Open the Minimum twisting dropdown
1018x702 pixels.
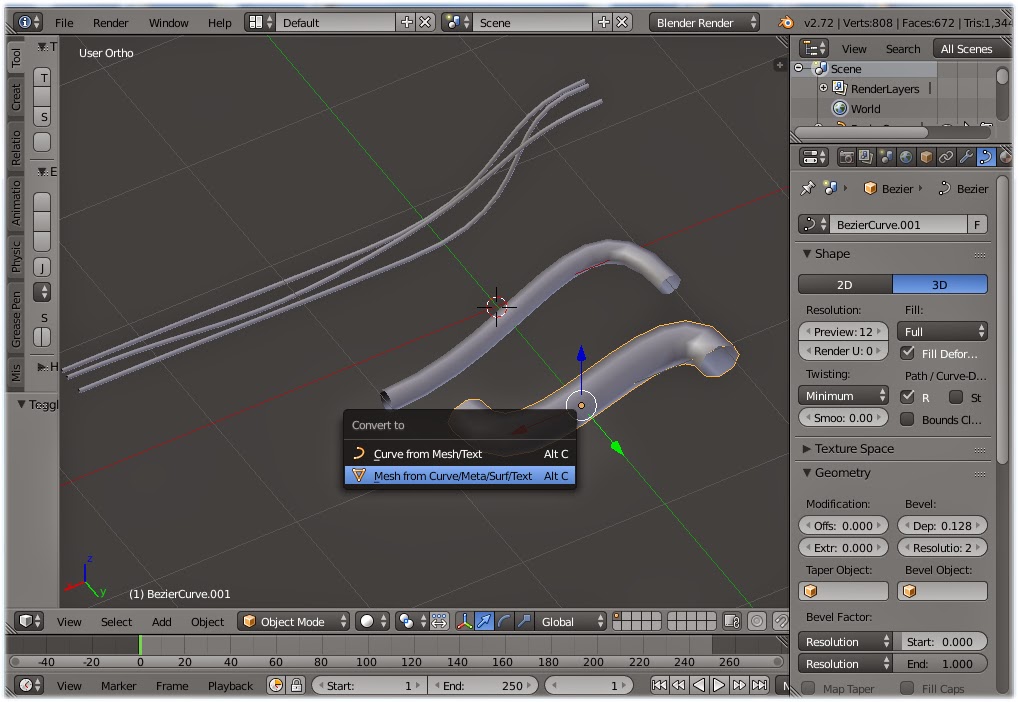[x=843, y=396]
